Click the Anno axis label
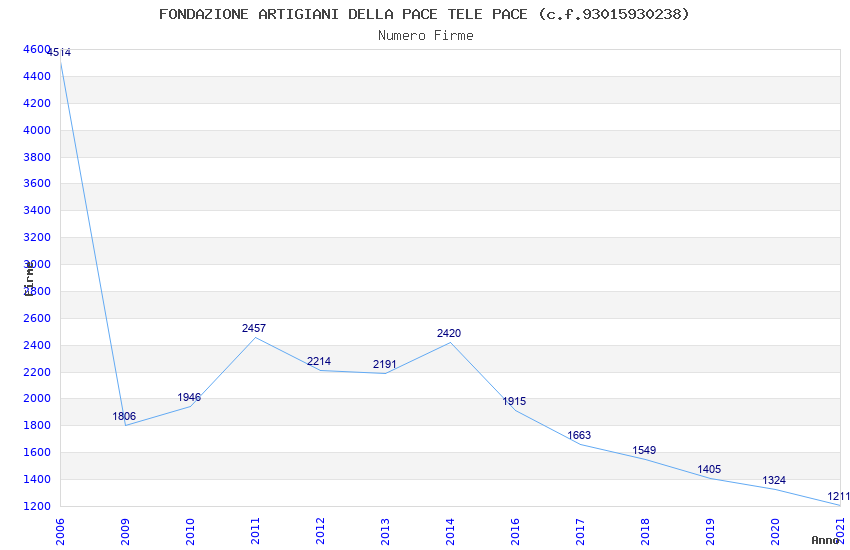The image size is (850, 550). (825, 540)
